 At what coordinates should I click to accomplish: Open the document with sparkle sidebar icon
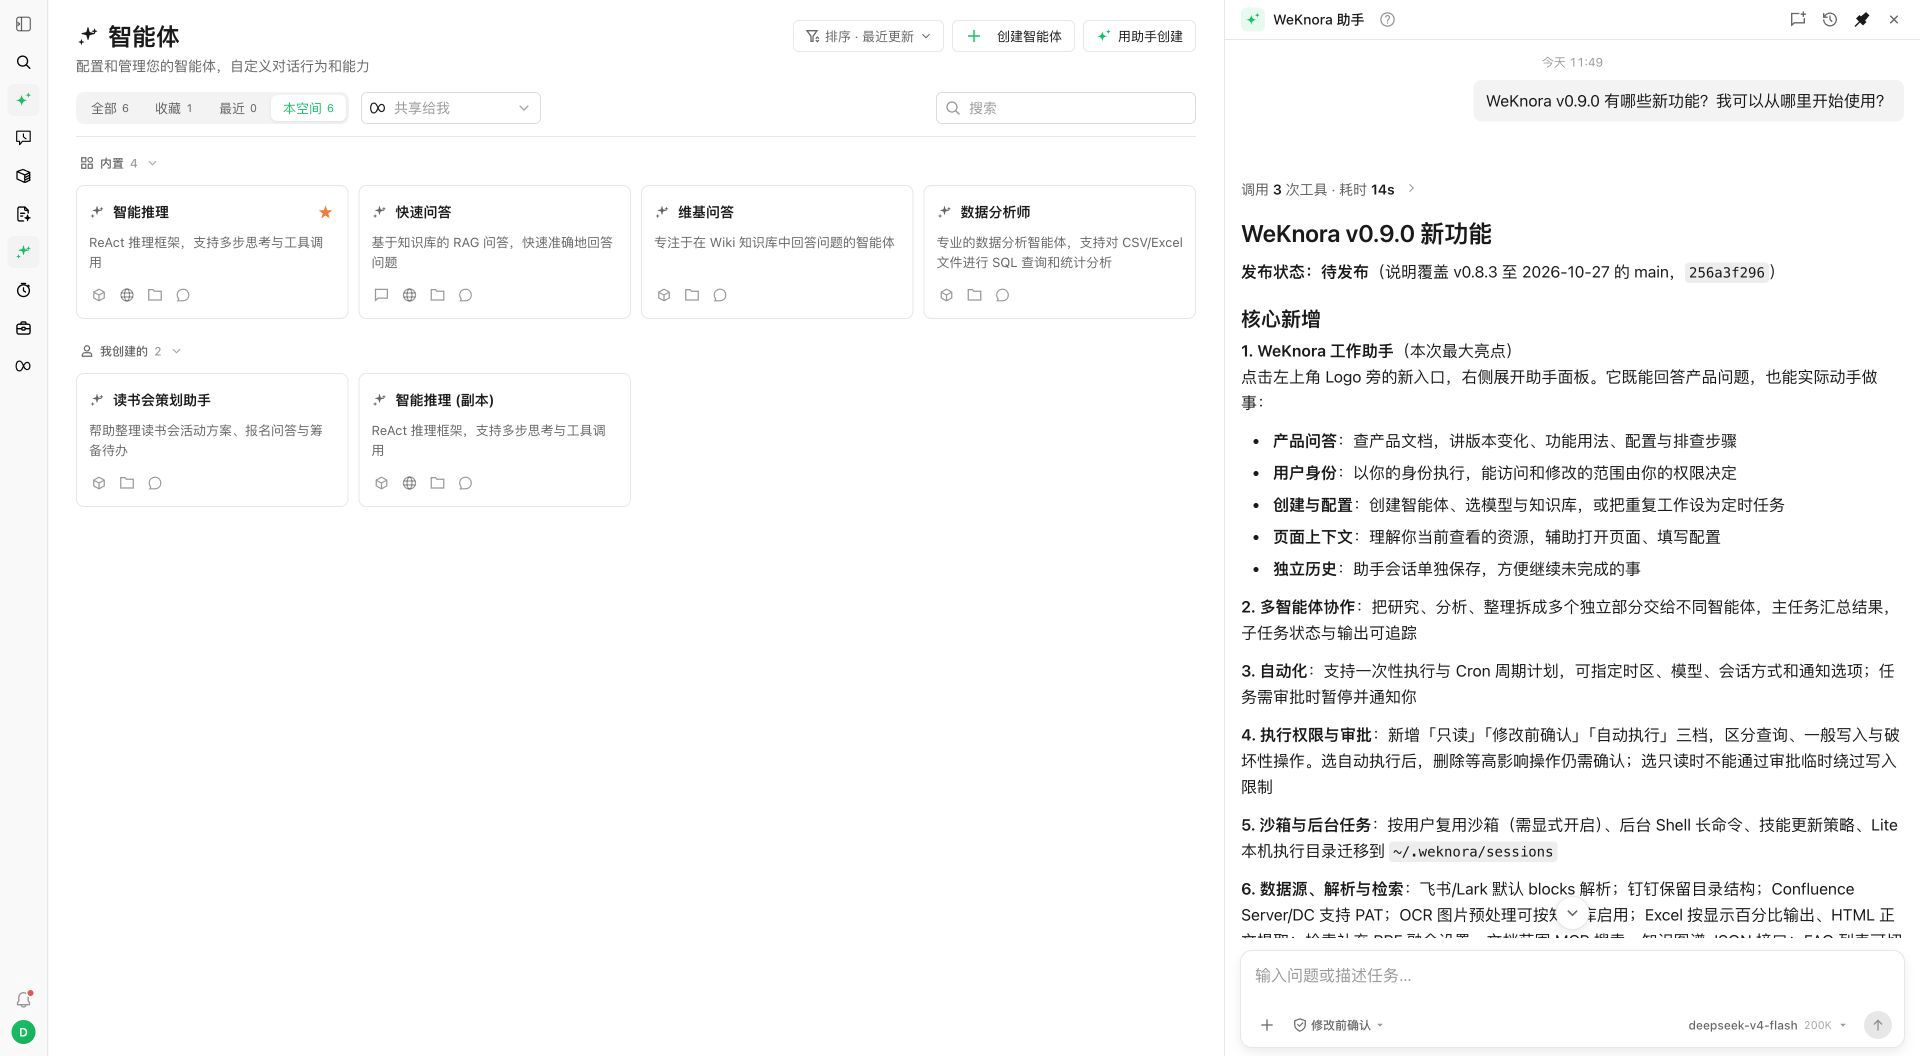tap(24, 214)
